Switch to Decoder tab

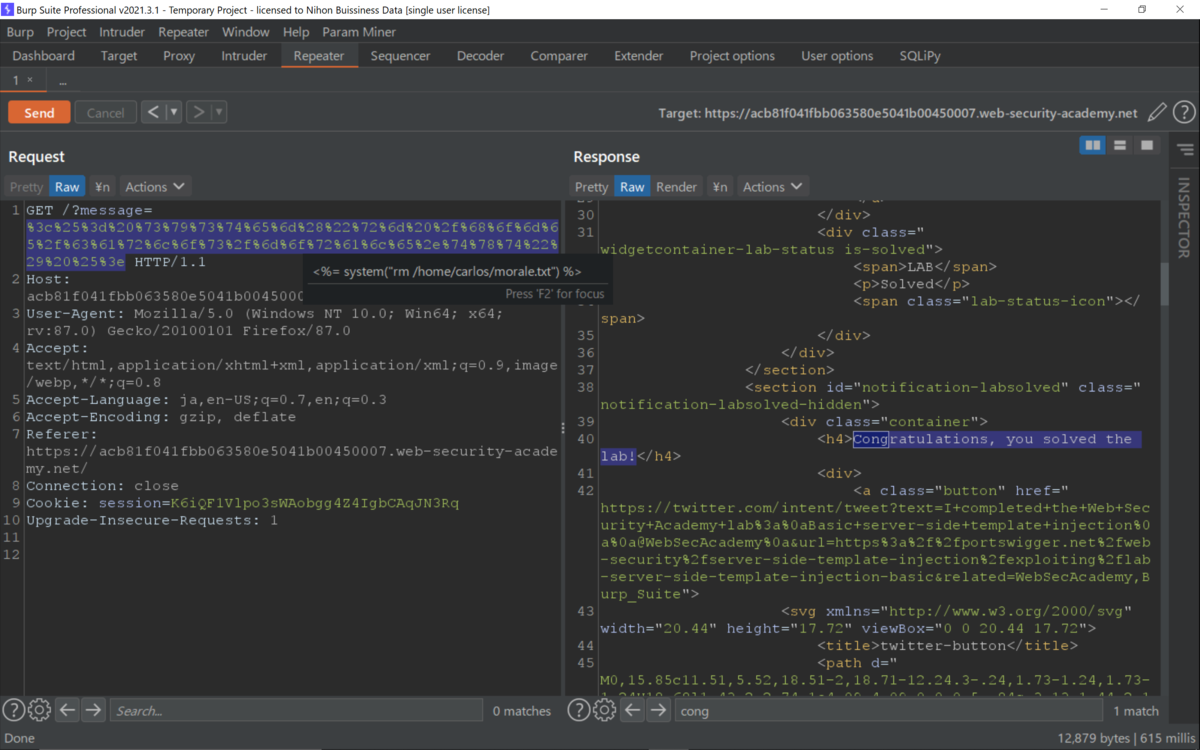click(x=481, y=56)
